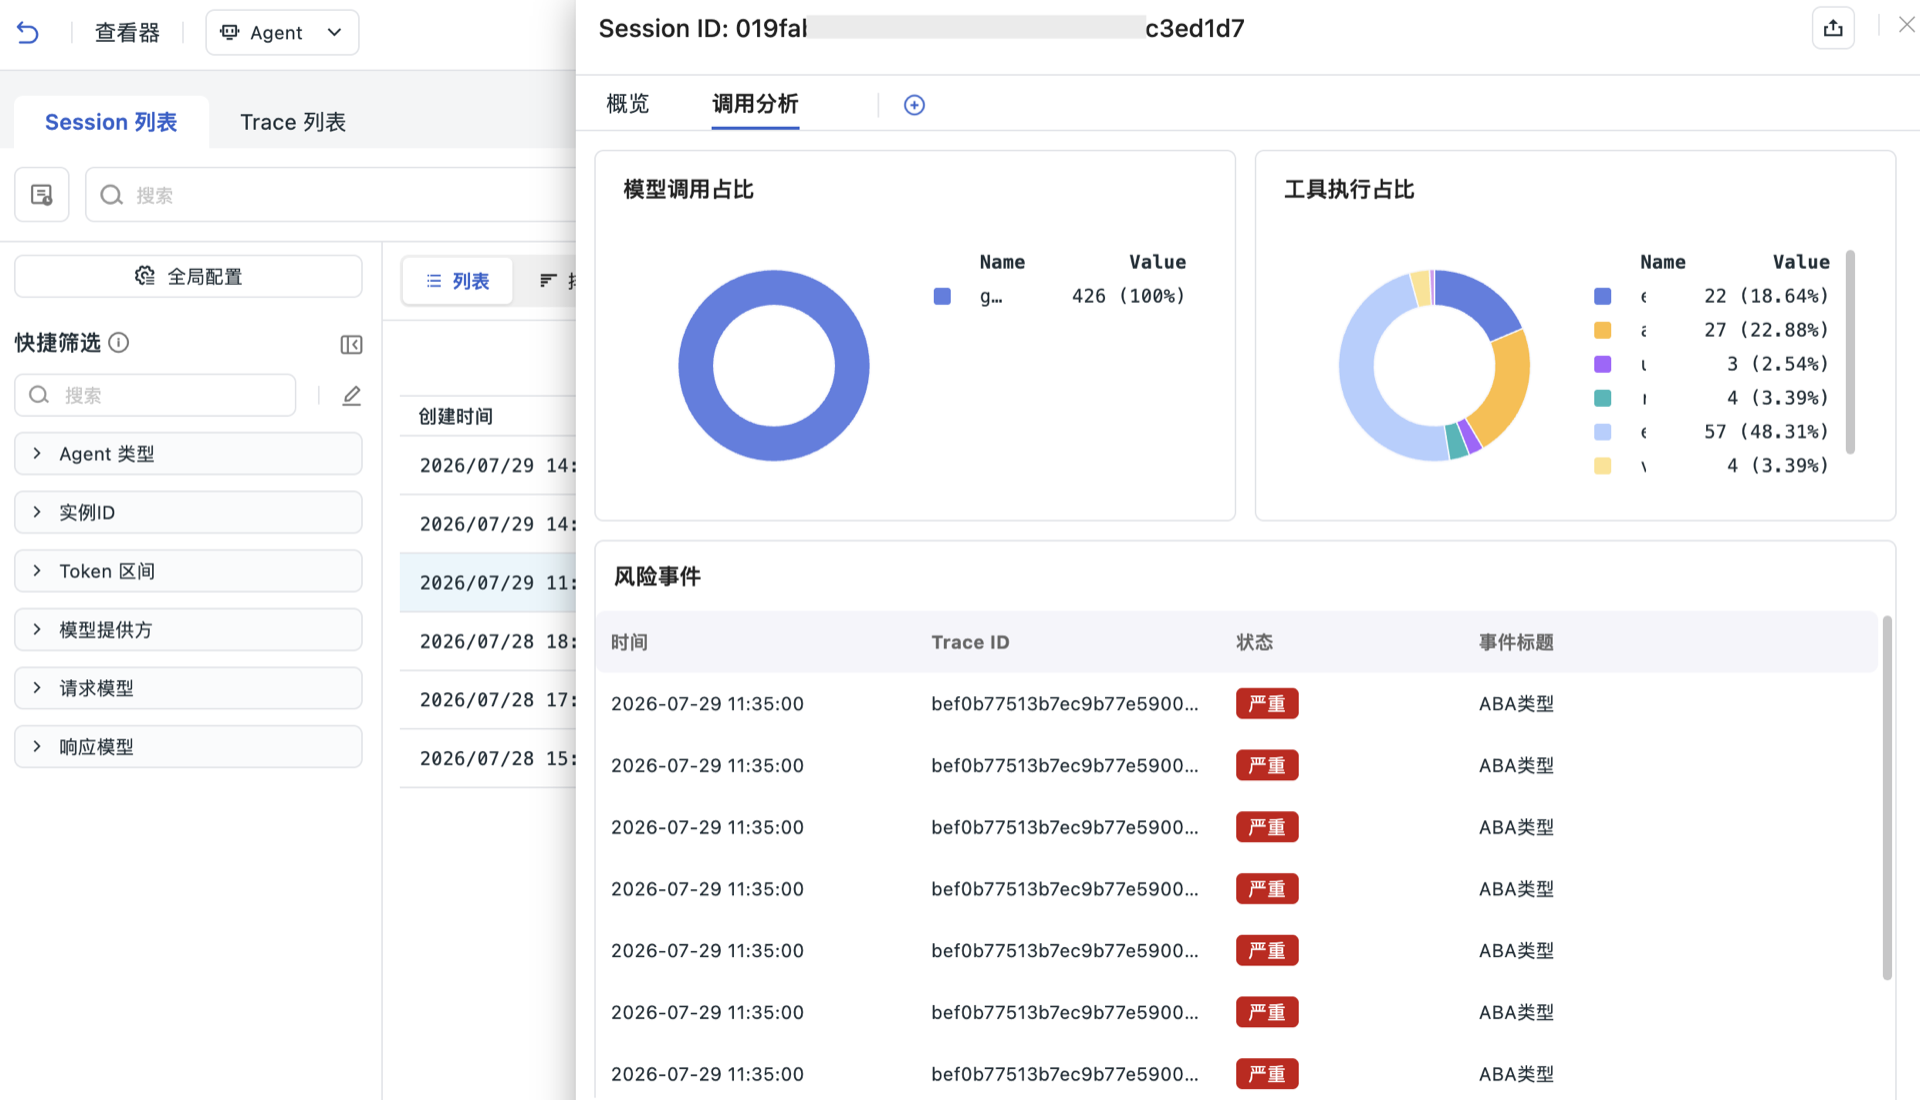
Task: Focus the top 搜索 input field
Action: click(x=332, y=195)
